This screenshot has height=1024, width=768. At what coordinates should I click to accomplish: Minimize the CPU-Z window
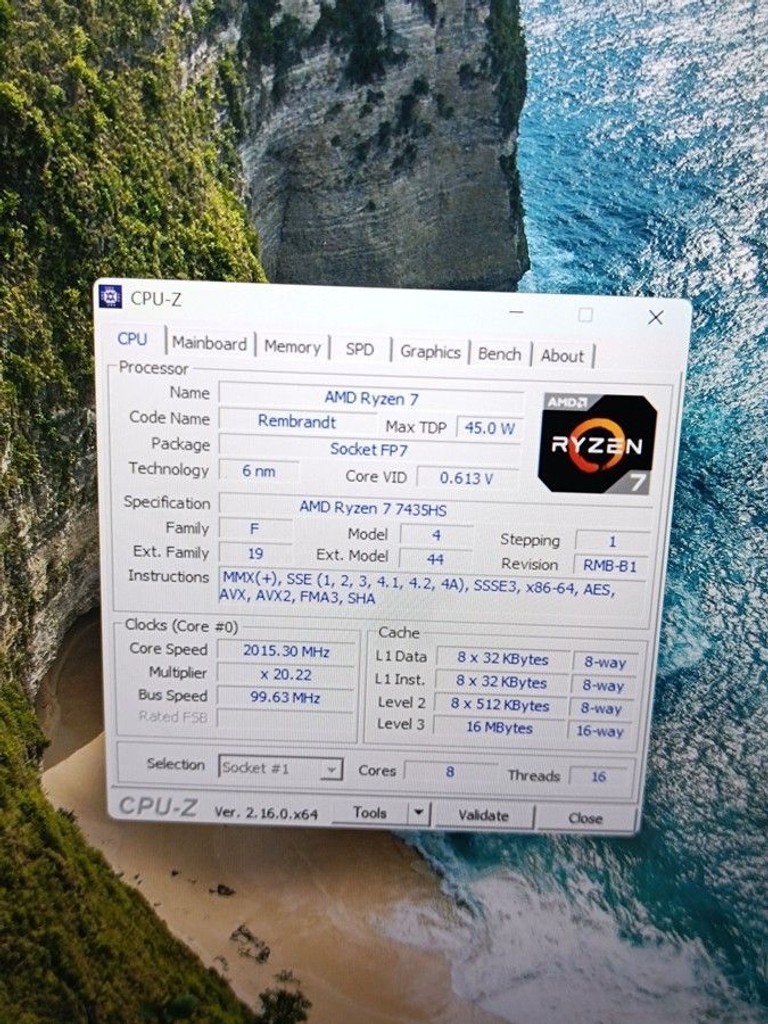coord(516,313)
